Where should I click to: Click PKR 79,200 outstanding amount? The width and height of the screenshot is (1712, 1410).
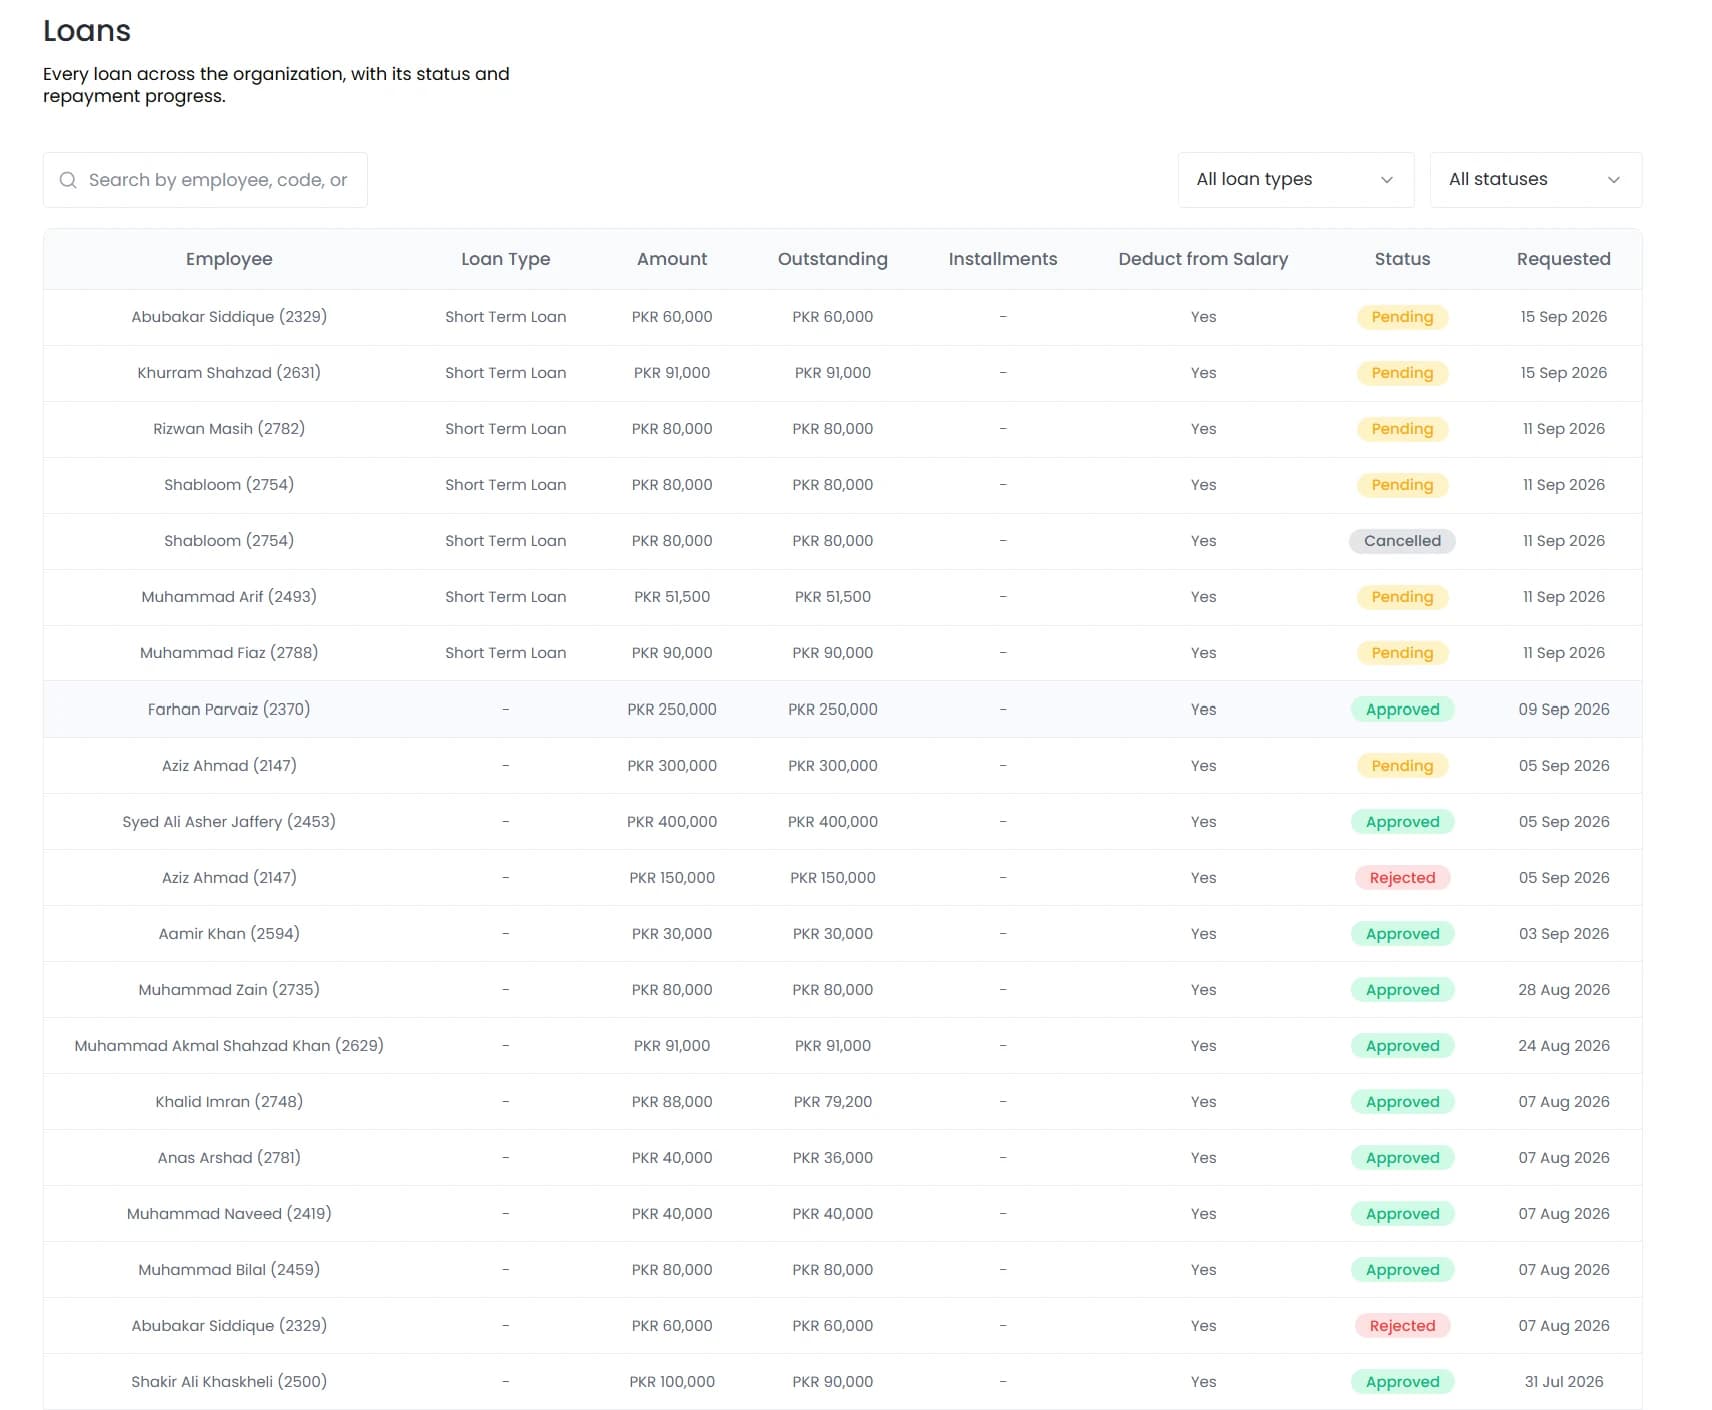coord(832,1102)
